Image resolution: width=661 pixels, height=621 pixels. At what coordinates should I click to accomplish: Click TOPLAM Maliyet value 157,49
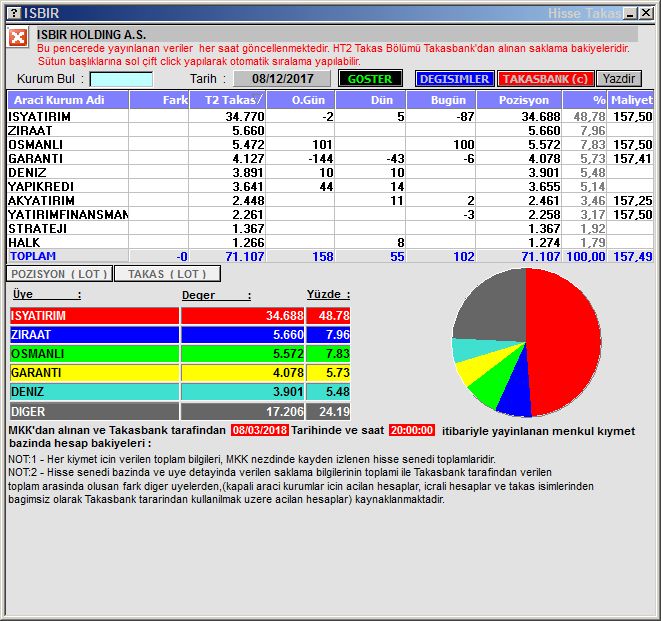coord(632,256)
